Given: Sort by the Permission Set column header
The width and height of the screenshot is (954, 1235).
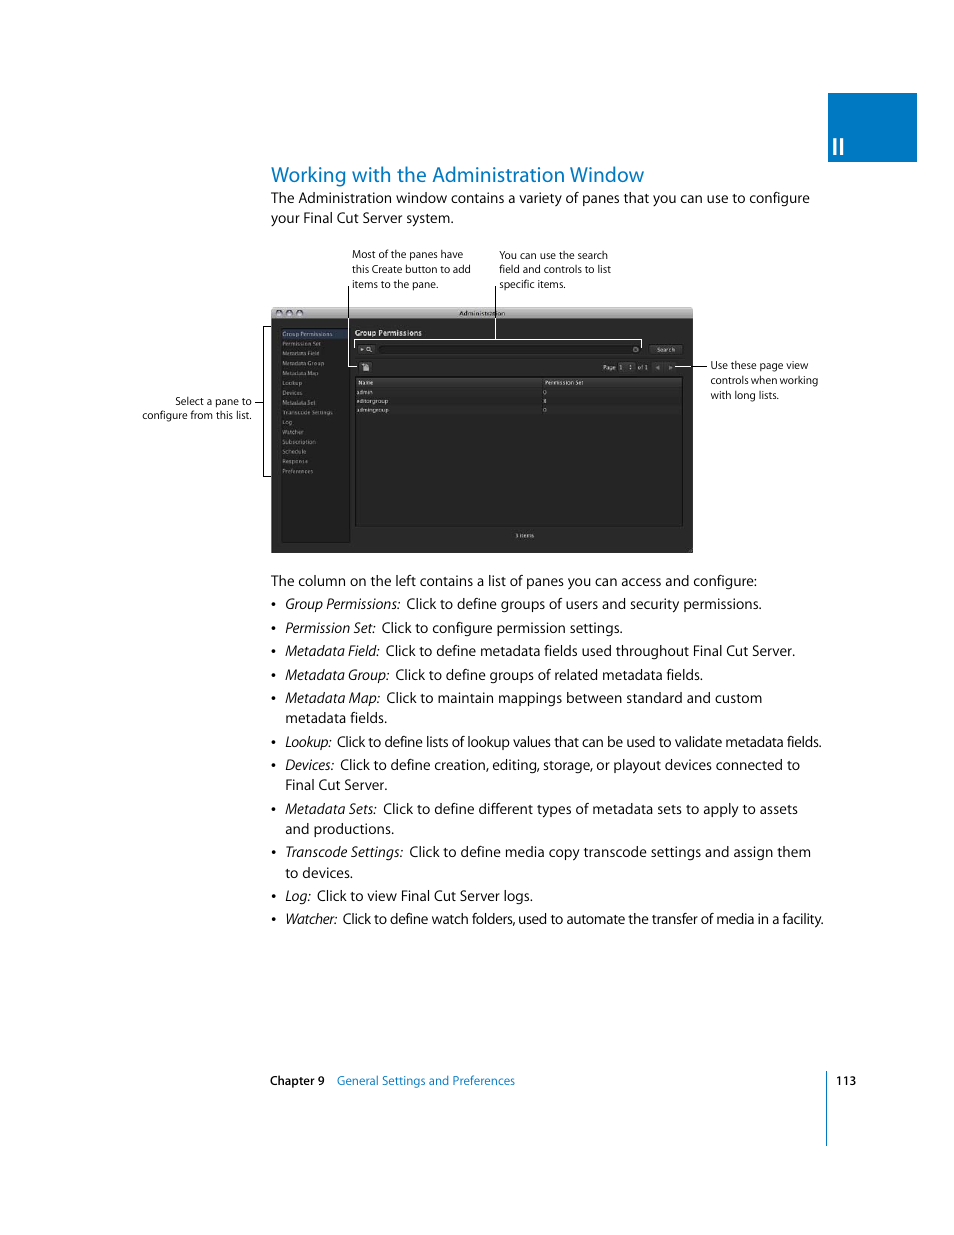Looking at the screenshot, I should pos(612,382).
